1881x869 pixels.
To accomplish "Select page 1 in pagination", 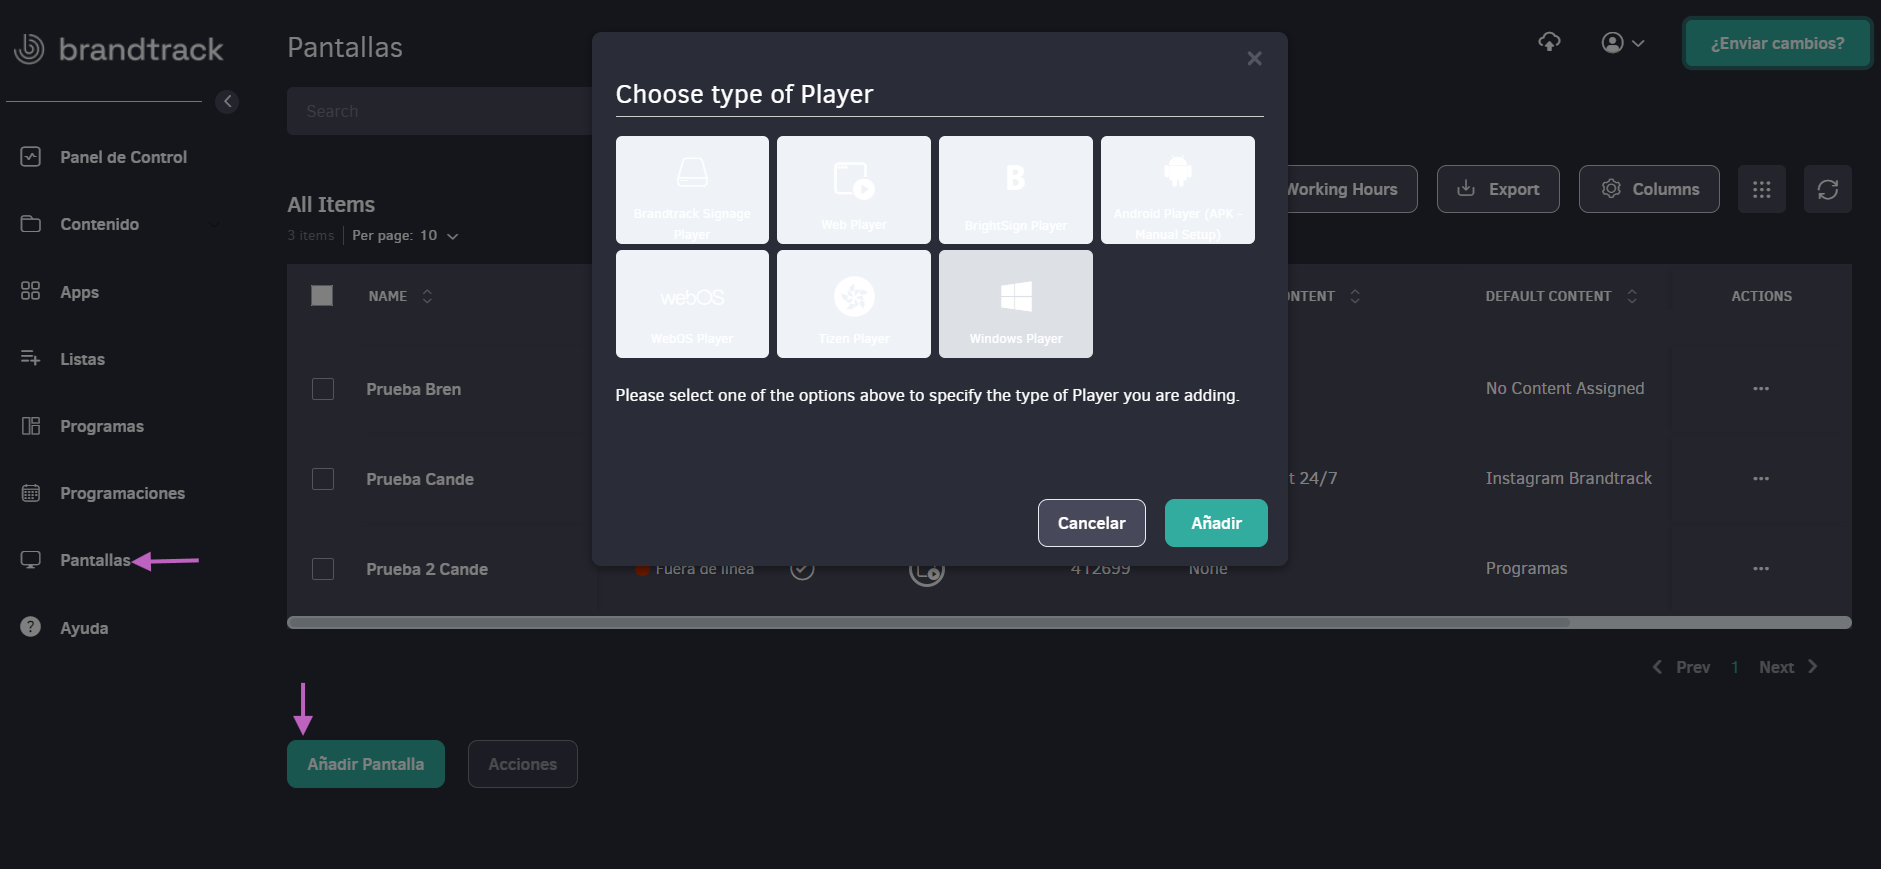I will [x=1735, y=667].
